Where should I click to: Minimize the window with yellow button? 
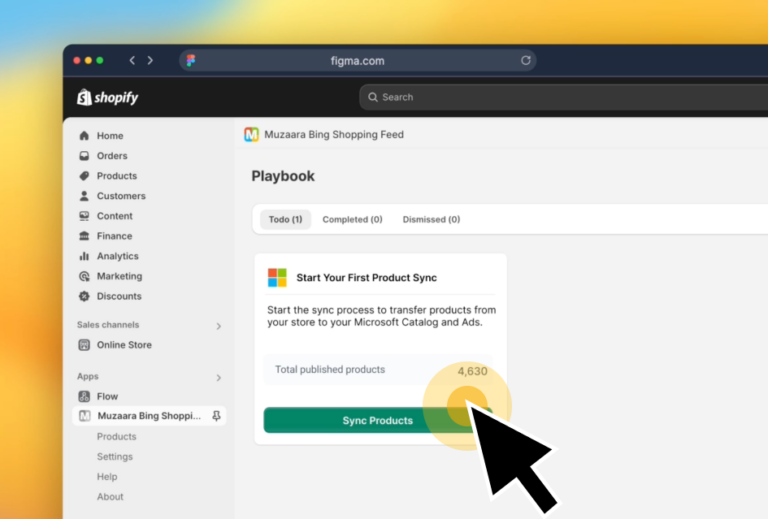coord(88,60)
